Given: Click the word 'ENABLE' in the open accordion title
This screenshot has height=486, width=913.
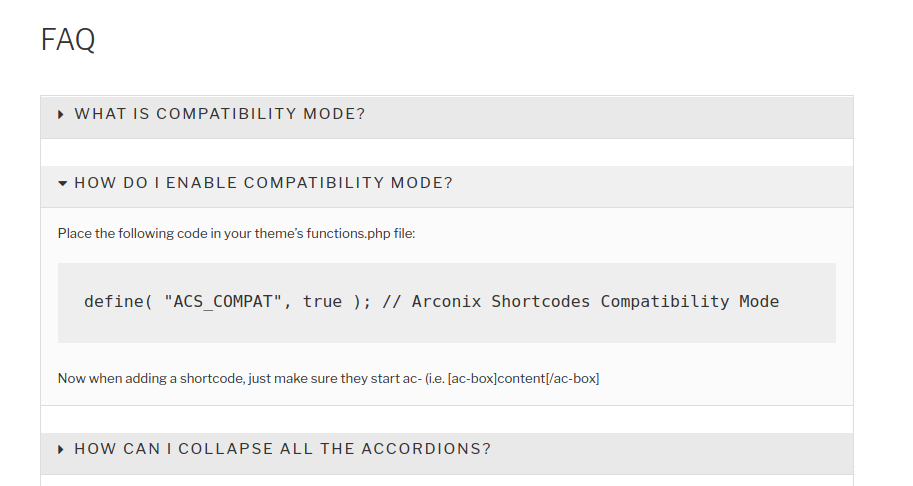Looking at the screenshot, I should tap(201, 183).
